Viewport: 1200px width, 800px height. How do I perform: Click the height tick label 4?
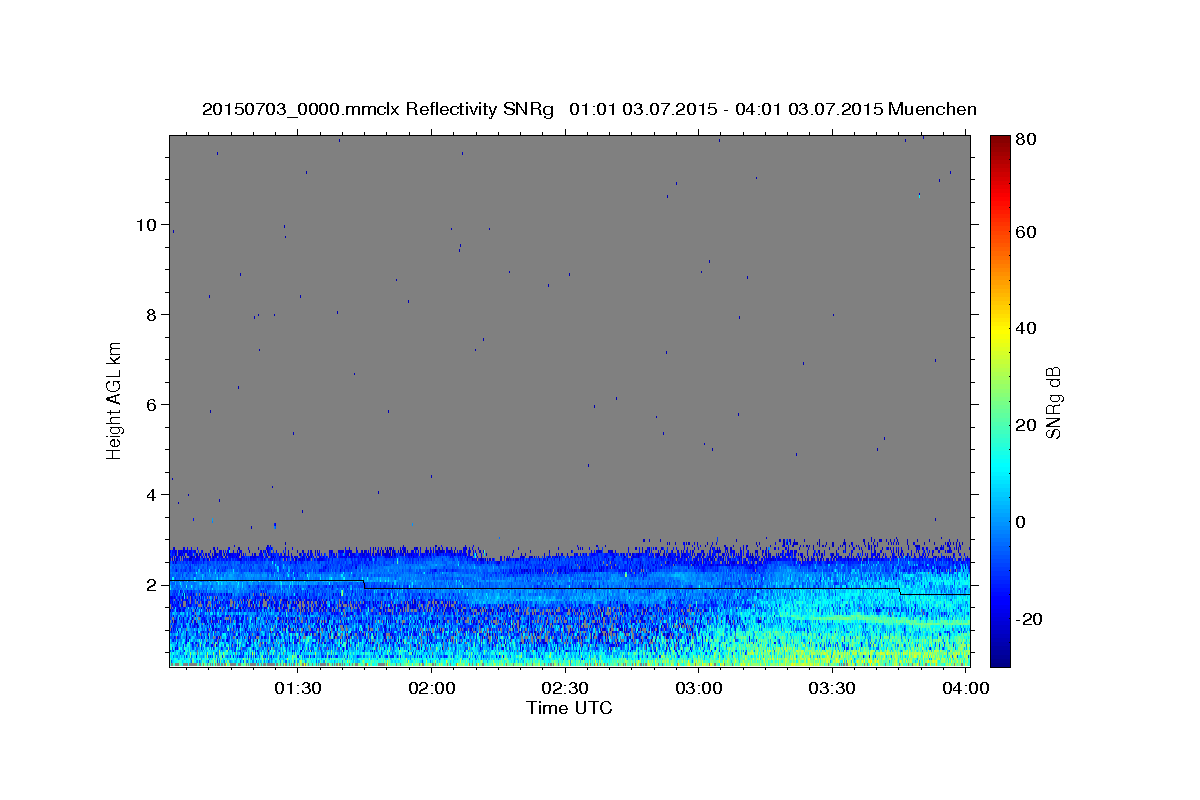coord(151,495)
